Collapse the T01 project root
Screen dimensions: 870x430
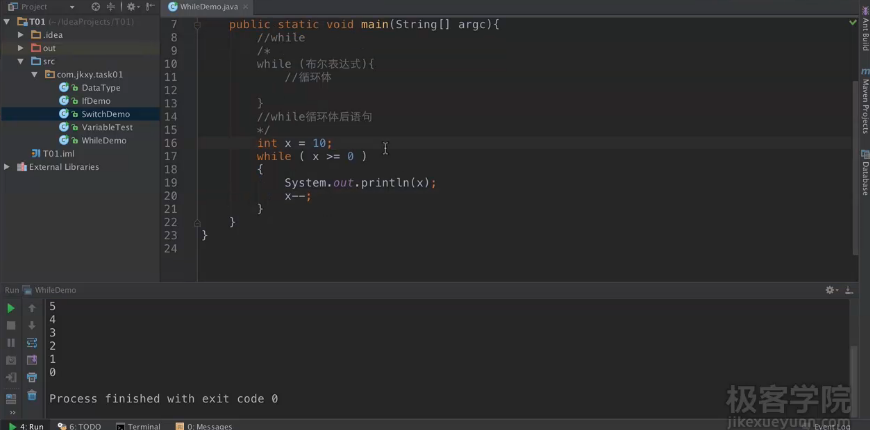click(x=7, y=22)
